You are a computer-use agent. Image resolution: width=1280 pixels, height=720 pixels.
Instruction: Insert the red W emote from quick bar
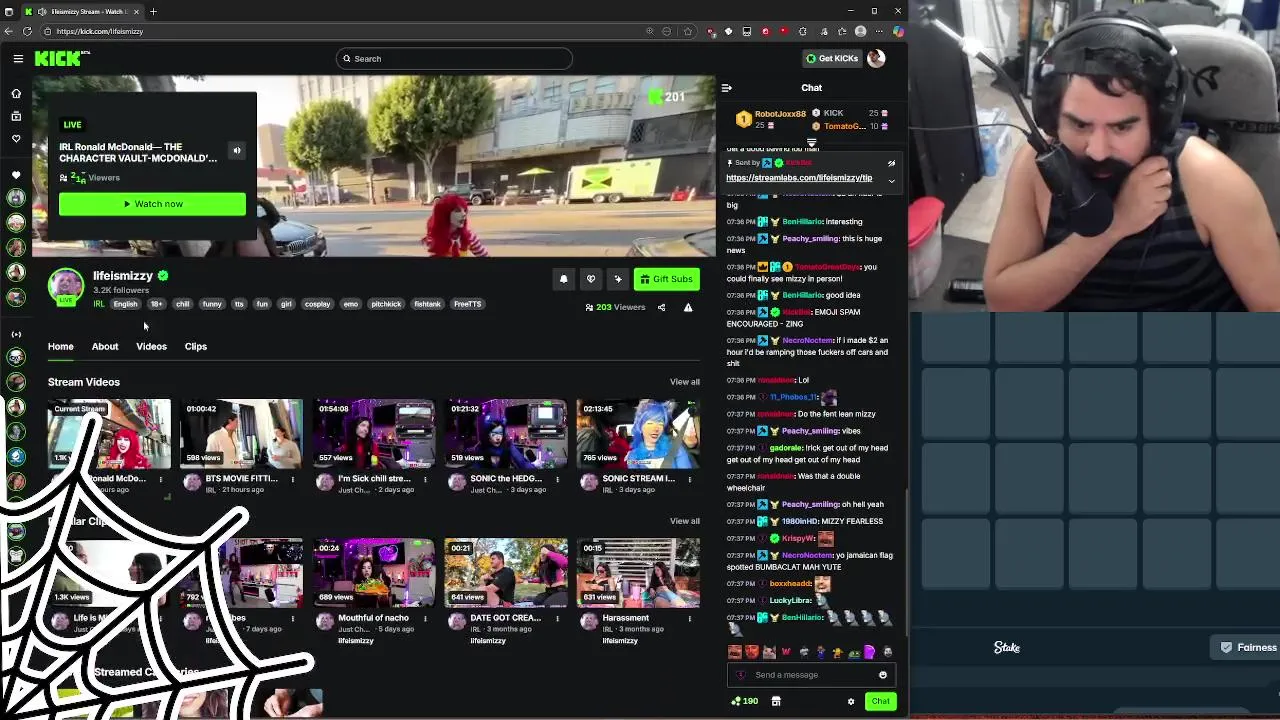(786, 652)
